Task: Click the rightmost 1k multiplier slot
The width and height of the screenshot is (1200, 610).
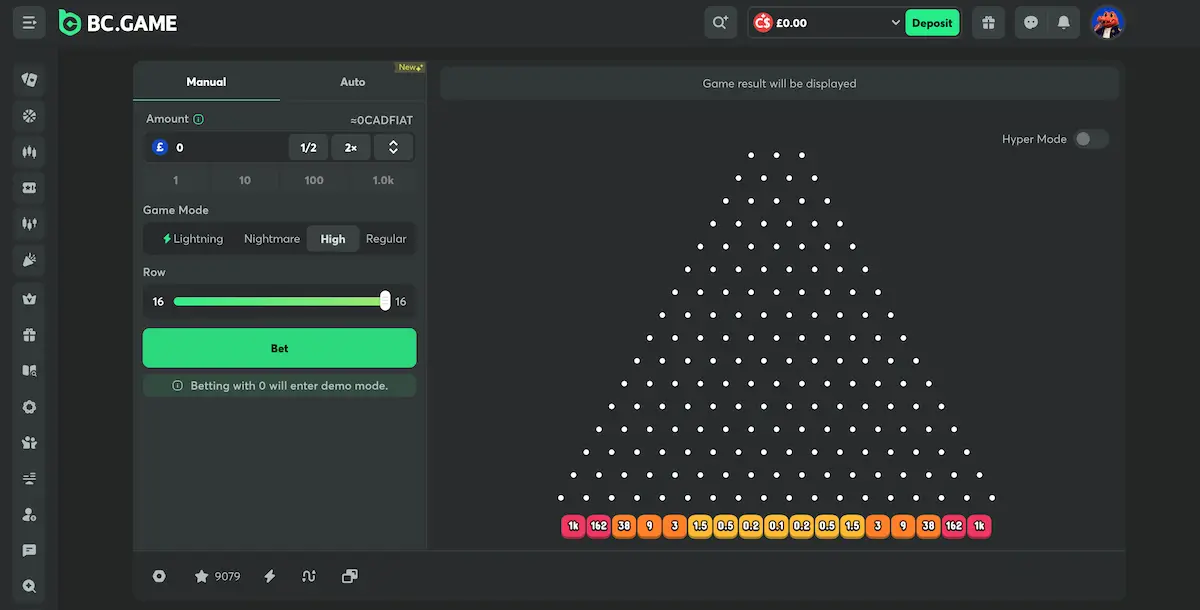Action: pos(979,526)
